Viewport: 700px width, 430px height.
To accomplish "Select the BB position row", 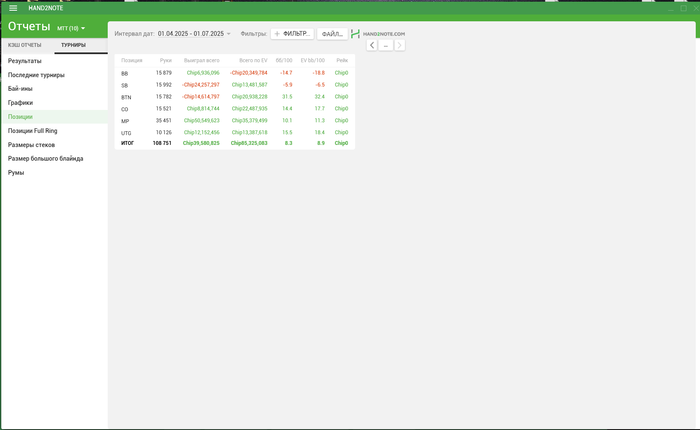I will tap(234, 73).
